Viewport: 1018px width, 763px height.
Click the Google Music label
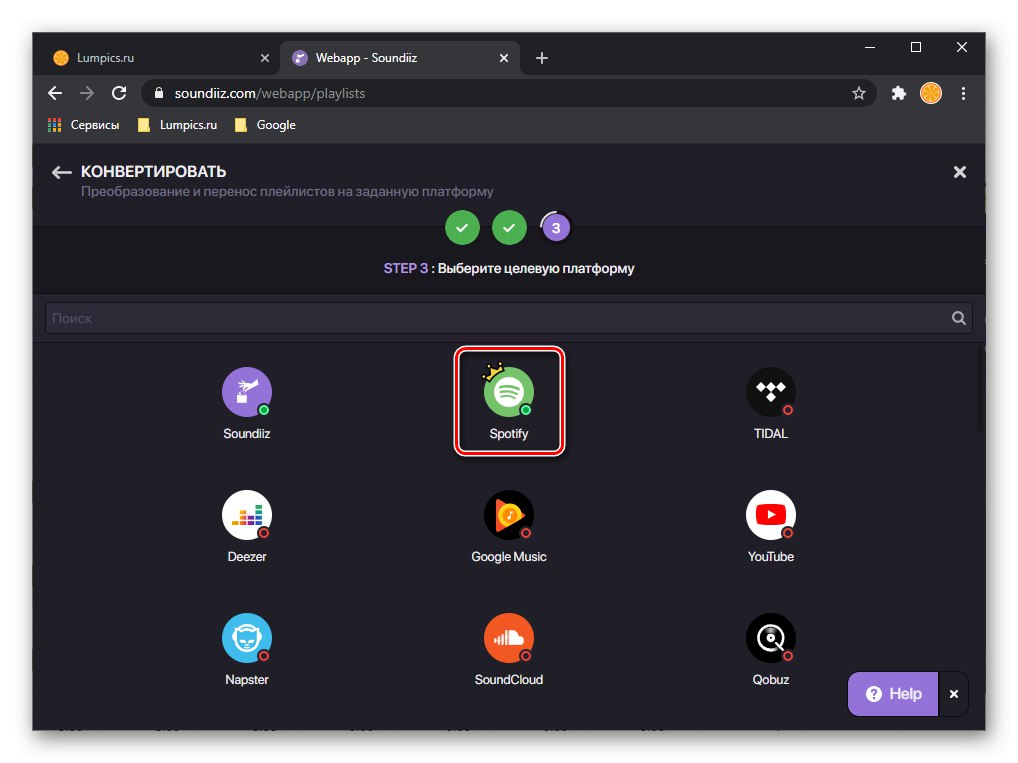point(509,557)
